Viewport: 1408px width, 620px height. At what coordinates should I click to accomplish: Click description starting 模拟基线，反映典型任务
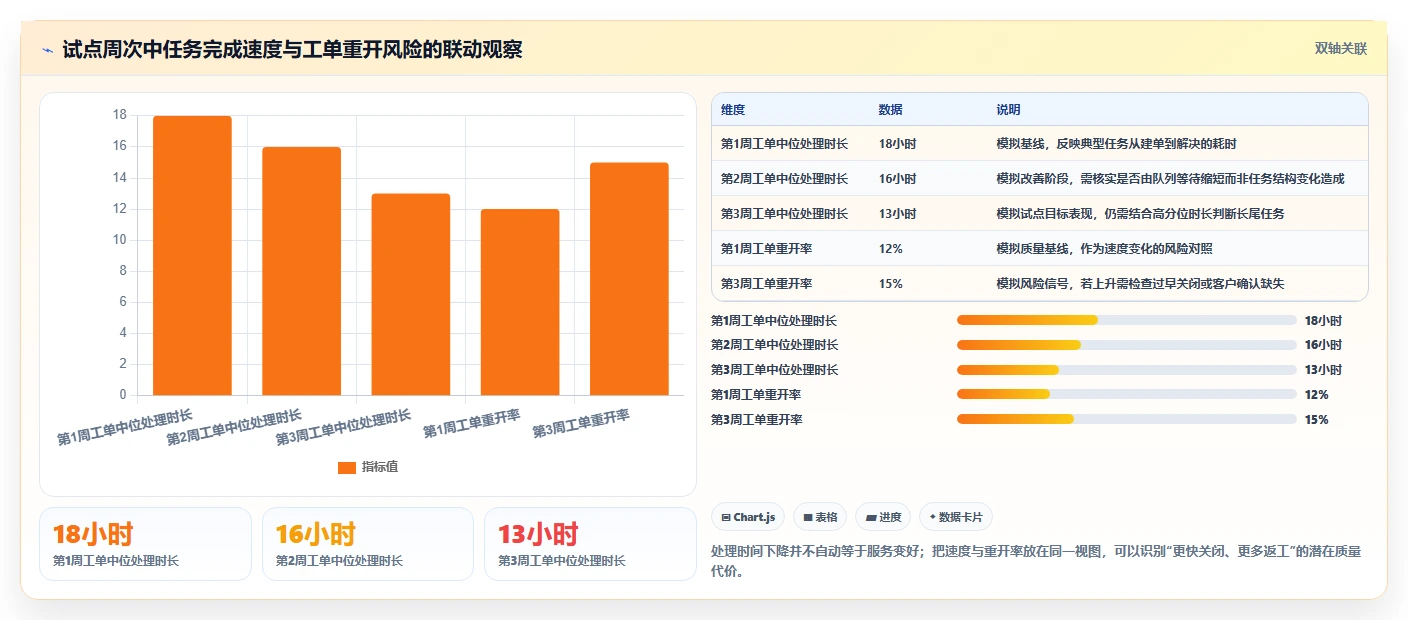[1116, 144]
